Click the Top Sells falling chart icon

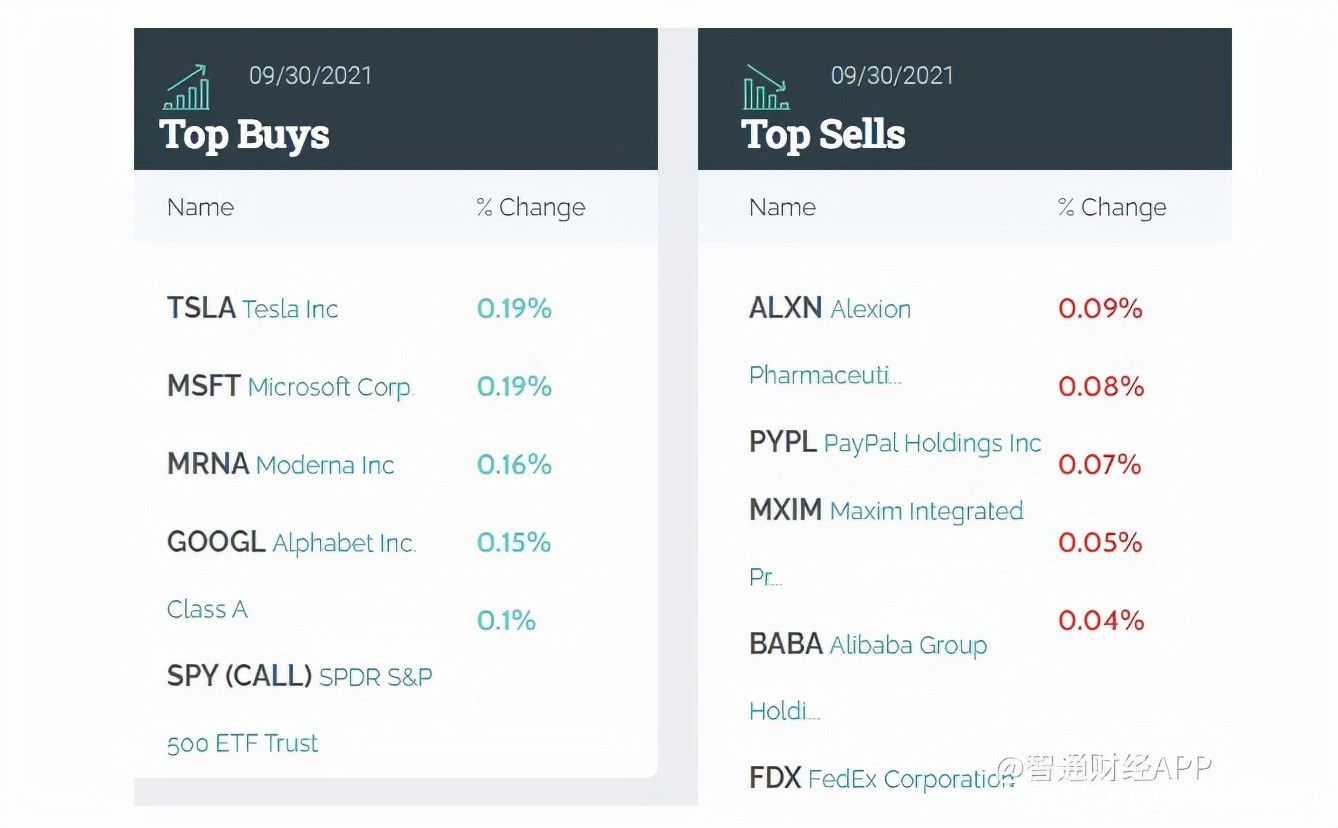[x=766, y=88]
